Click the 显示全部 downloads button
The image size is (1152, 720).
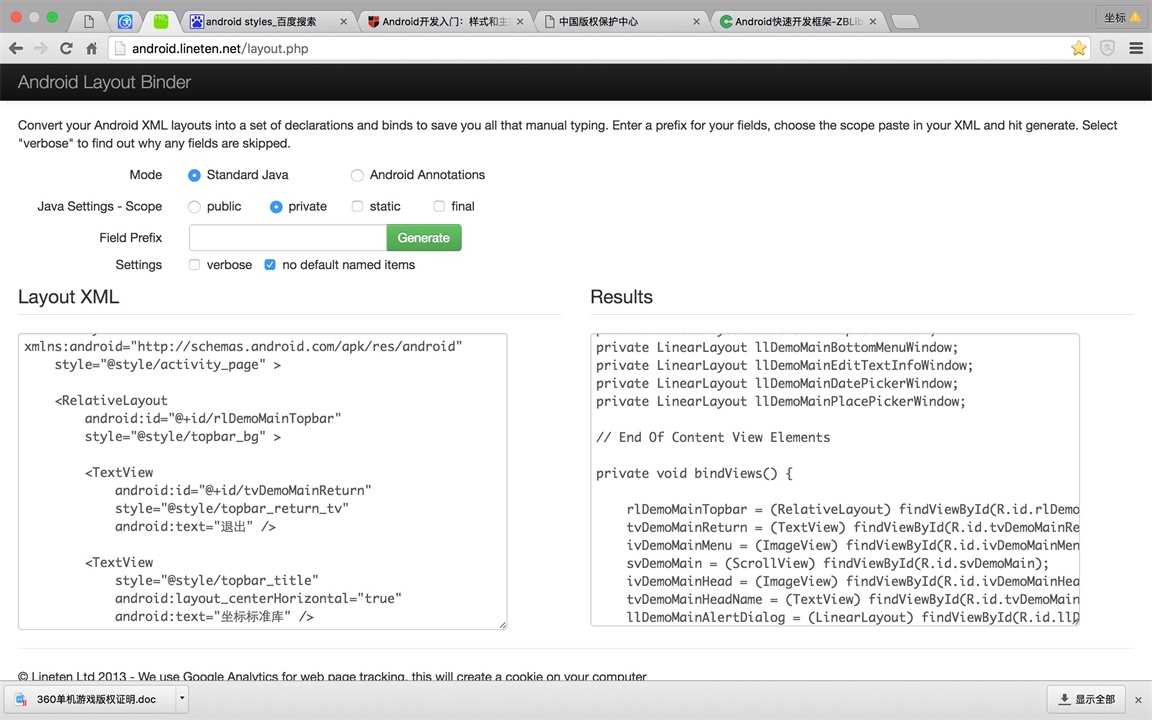(x=1086, y=699)
